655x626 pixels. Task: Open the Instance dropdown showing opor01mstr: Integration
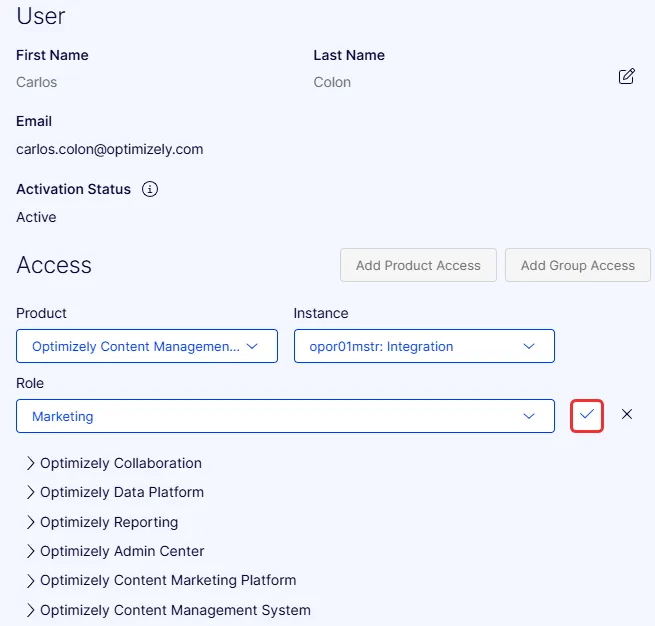pyautogui.click(x=424, y=346)
